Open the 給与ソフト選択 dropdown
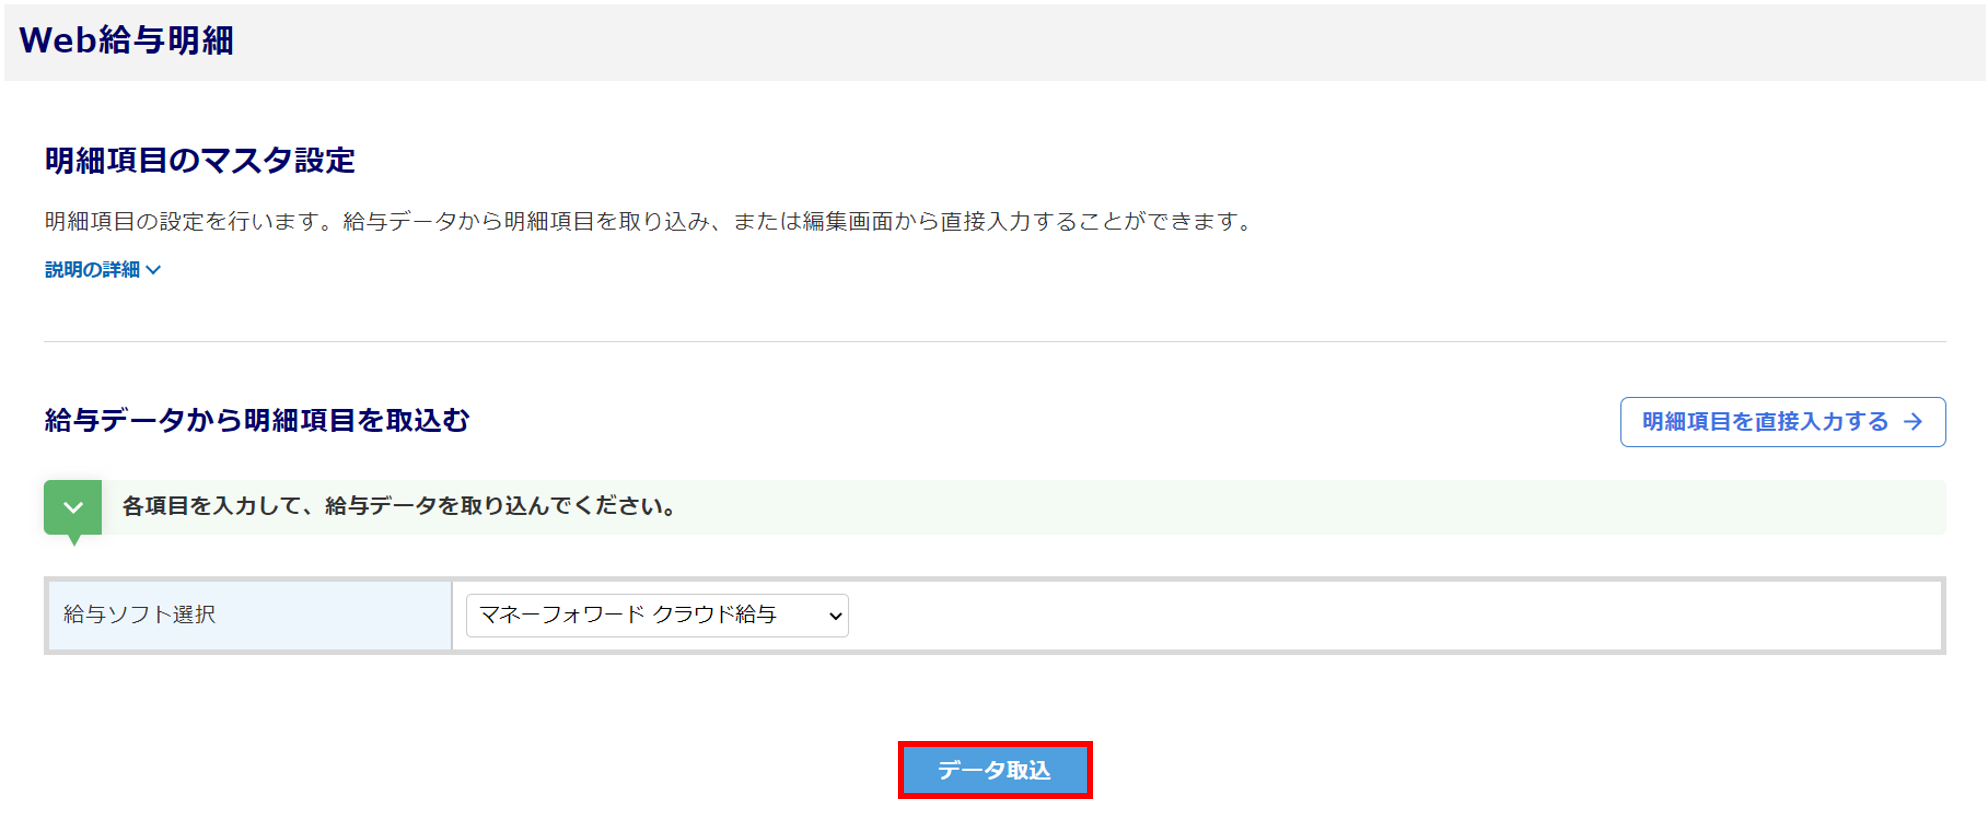Viewport: 1988px width, 831px height. point(657,616)
